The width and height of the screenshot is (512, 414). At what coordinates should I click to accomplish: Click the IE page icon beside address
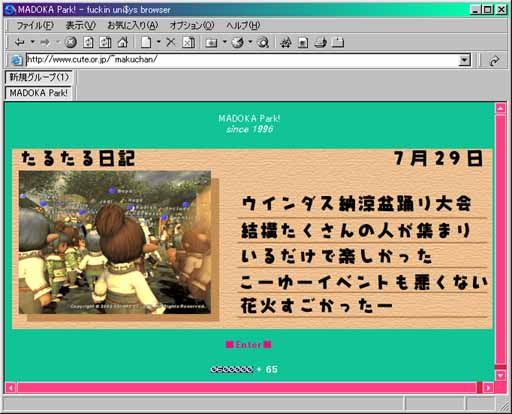(16, 60)
